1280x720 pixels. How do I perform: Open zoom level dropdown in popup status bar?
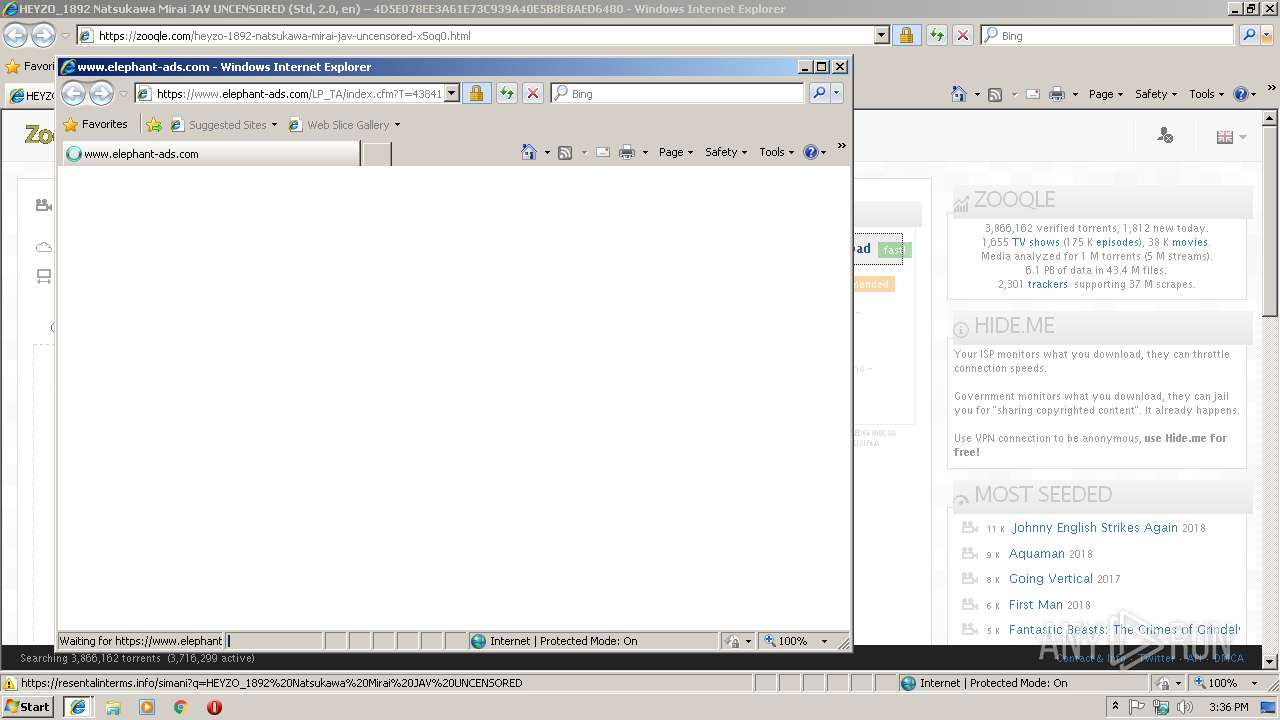824,641
